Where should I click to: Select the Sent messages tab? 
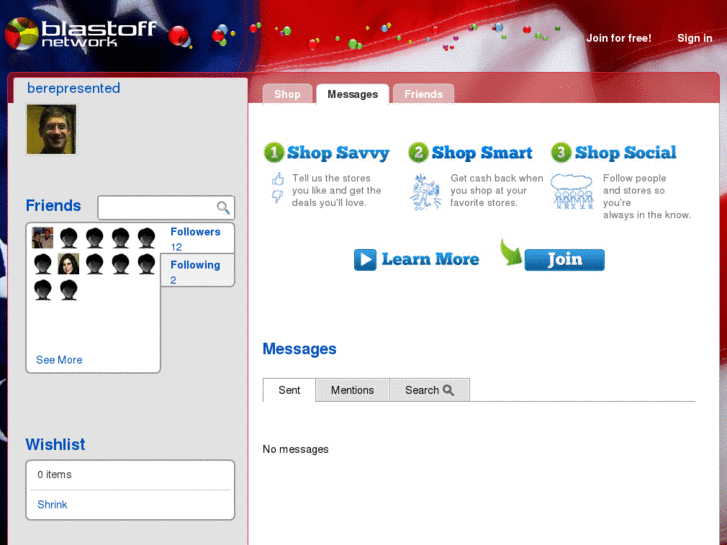(289, 390)
